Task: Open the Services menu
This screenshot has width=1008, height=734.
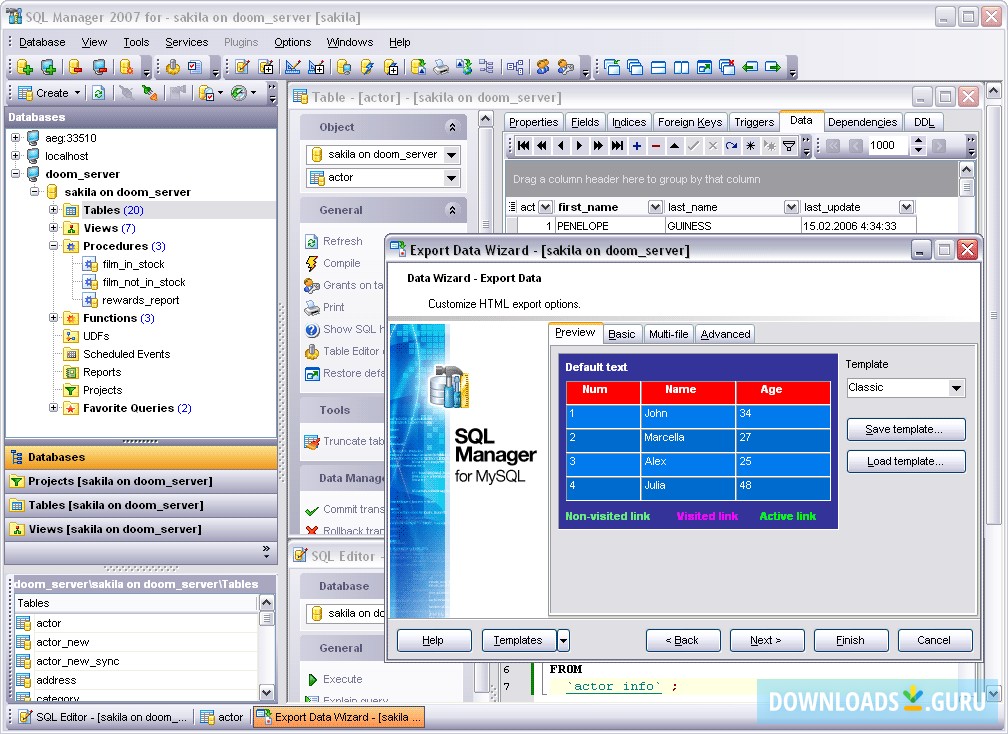Action: [x=186, y=42]
